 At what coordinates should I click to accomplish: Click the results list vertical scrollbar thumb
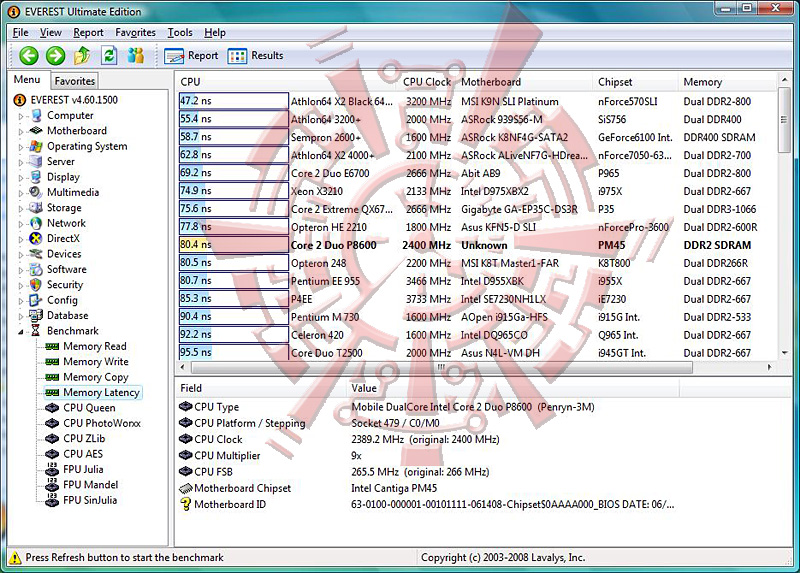point(784,120)
